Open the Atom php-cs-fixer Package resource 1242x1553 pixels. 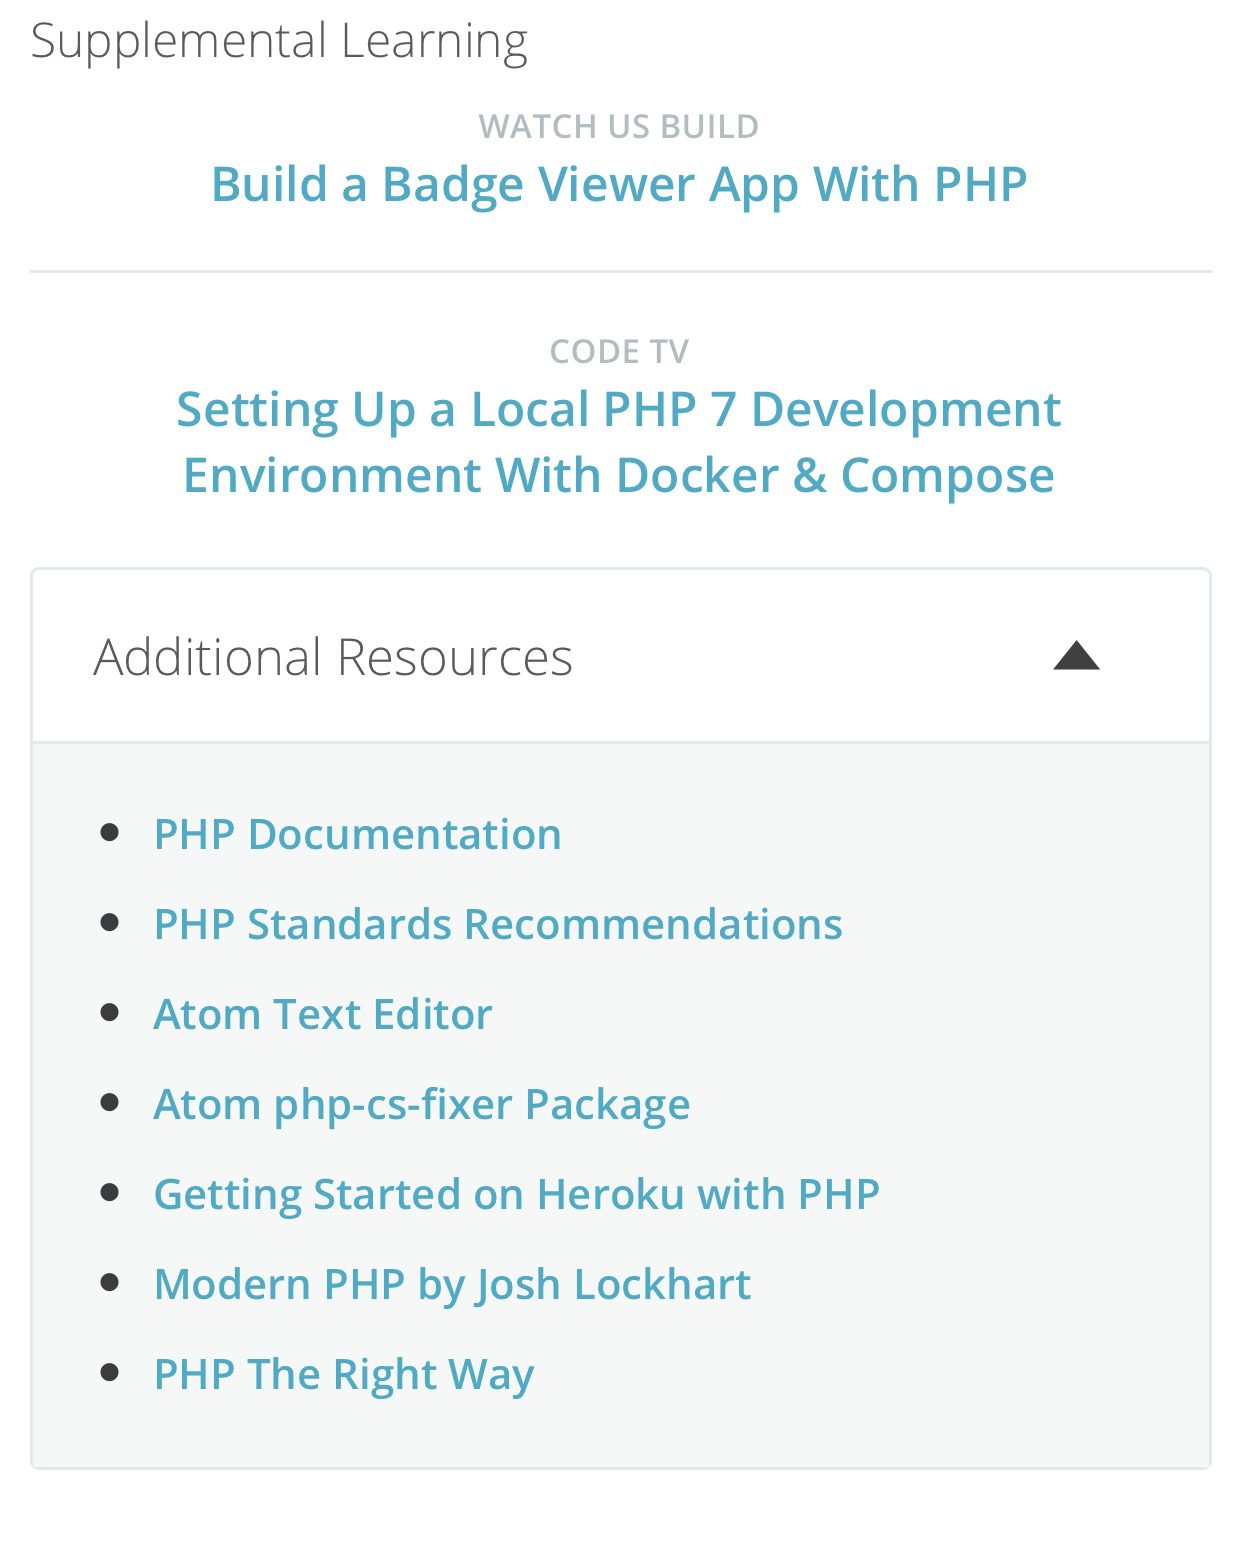point(421,1103)
